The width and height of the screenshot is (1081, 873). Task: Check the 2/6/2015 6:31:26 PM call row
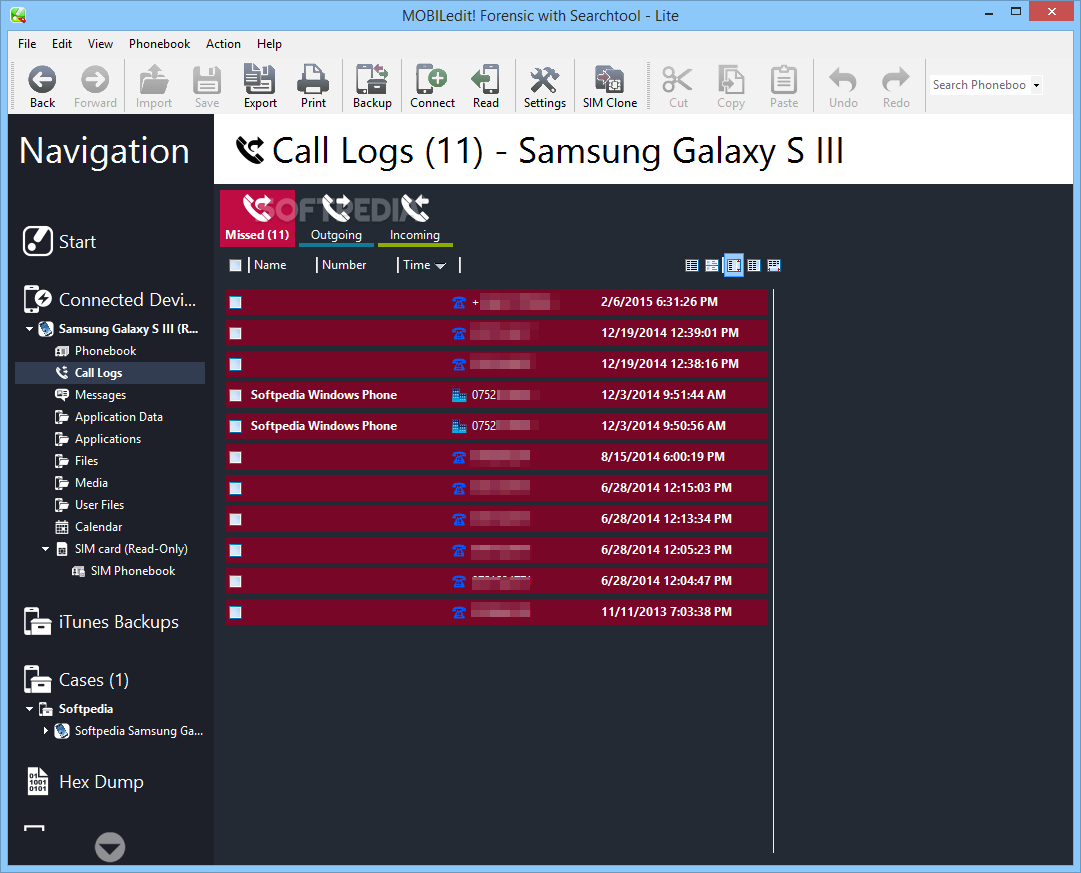pos(235,302)
